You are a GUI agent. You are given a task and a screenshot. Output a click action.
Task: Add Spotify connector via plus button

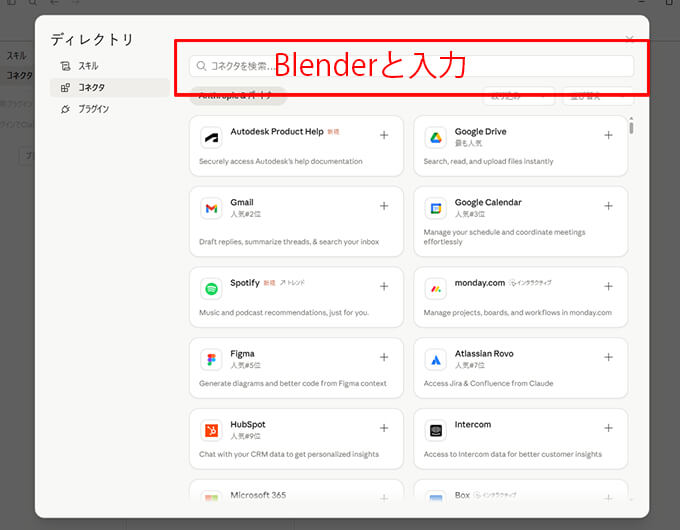coord(384,286)
